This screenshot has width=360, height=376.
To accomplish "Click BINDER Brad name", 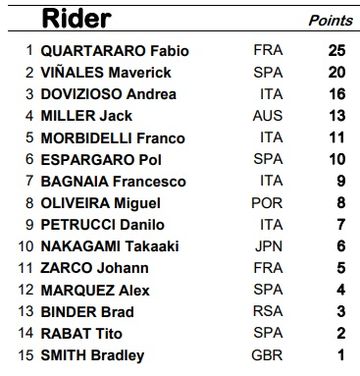I will (87, 312).
